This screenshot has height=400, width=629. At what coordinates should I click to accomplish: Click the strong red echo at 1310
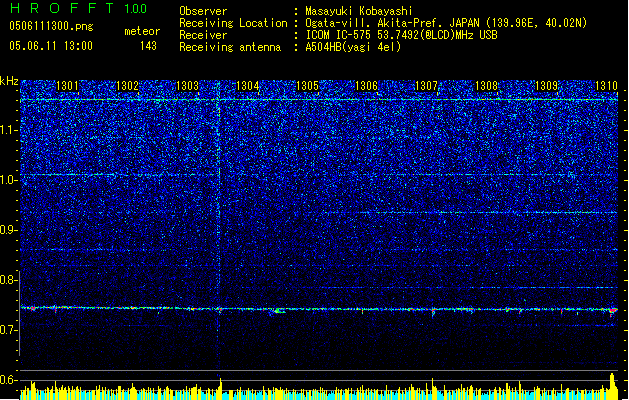tap(613, 311)
